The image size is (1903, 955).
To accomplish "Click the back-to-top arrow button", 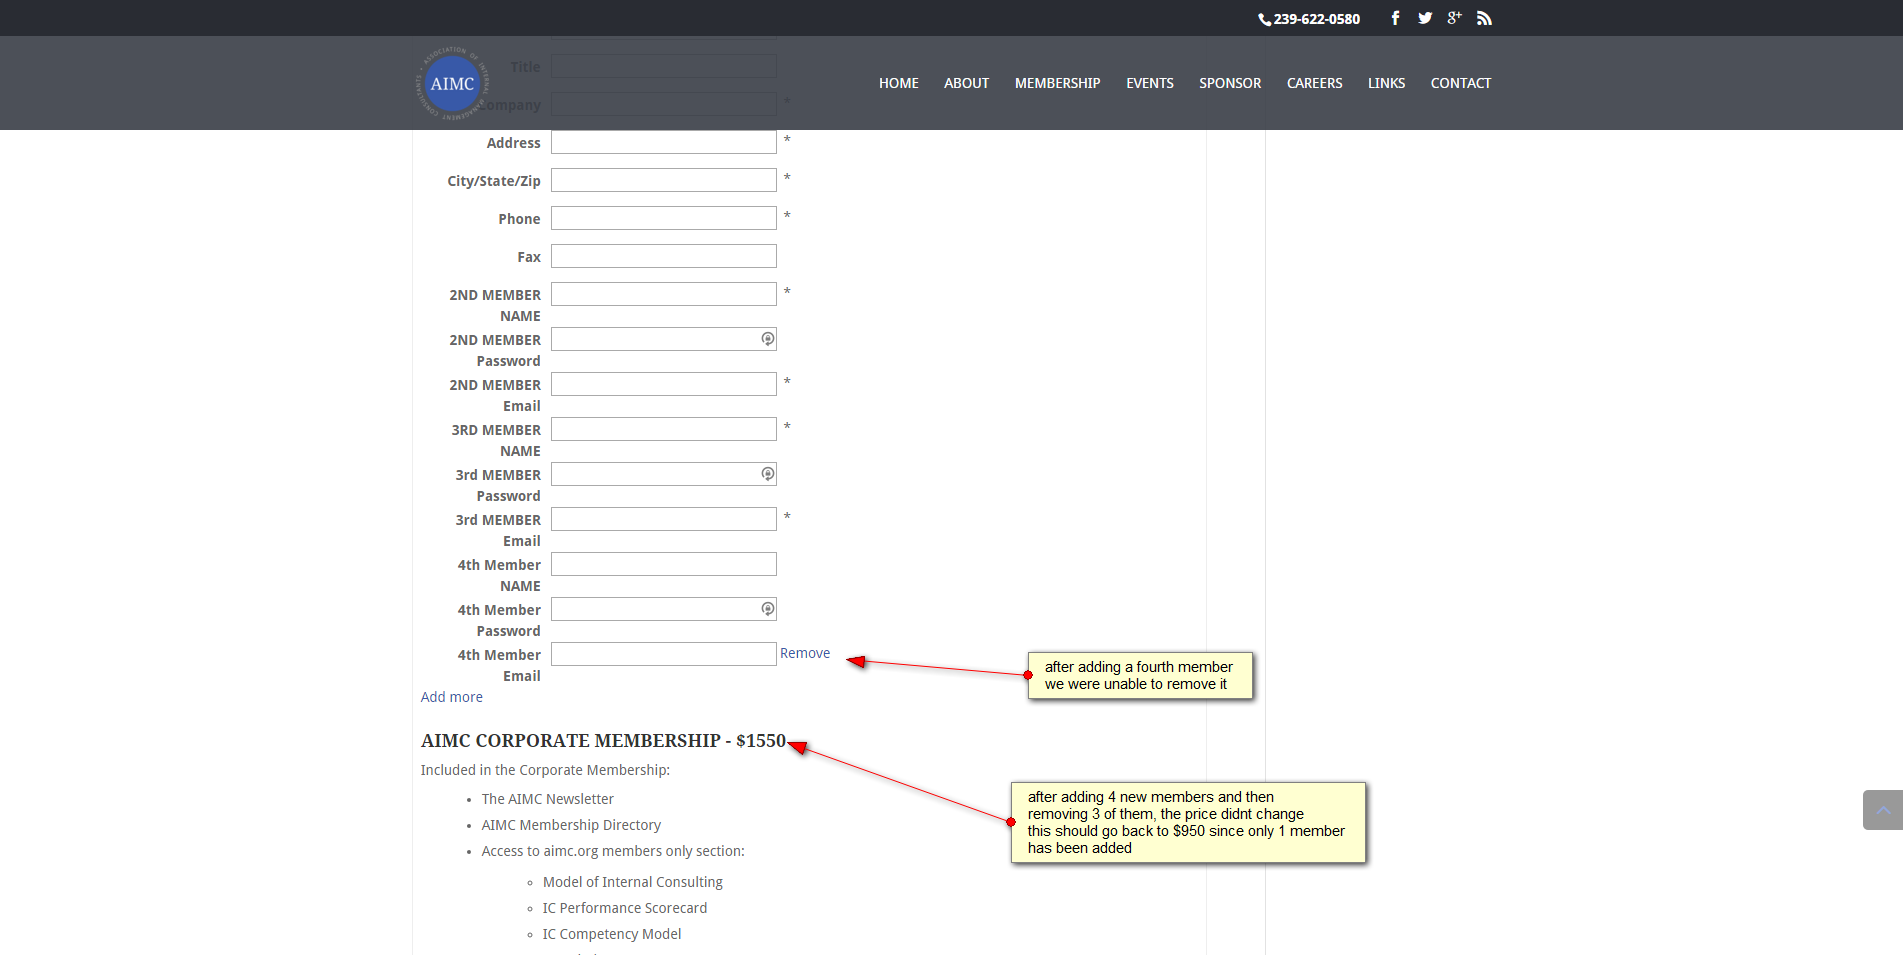I will [x=1882, y=810].
